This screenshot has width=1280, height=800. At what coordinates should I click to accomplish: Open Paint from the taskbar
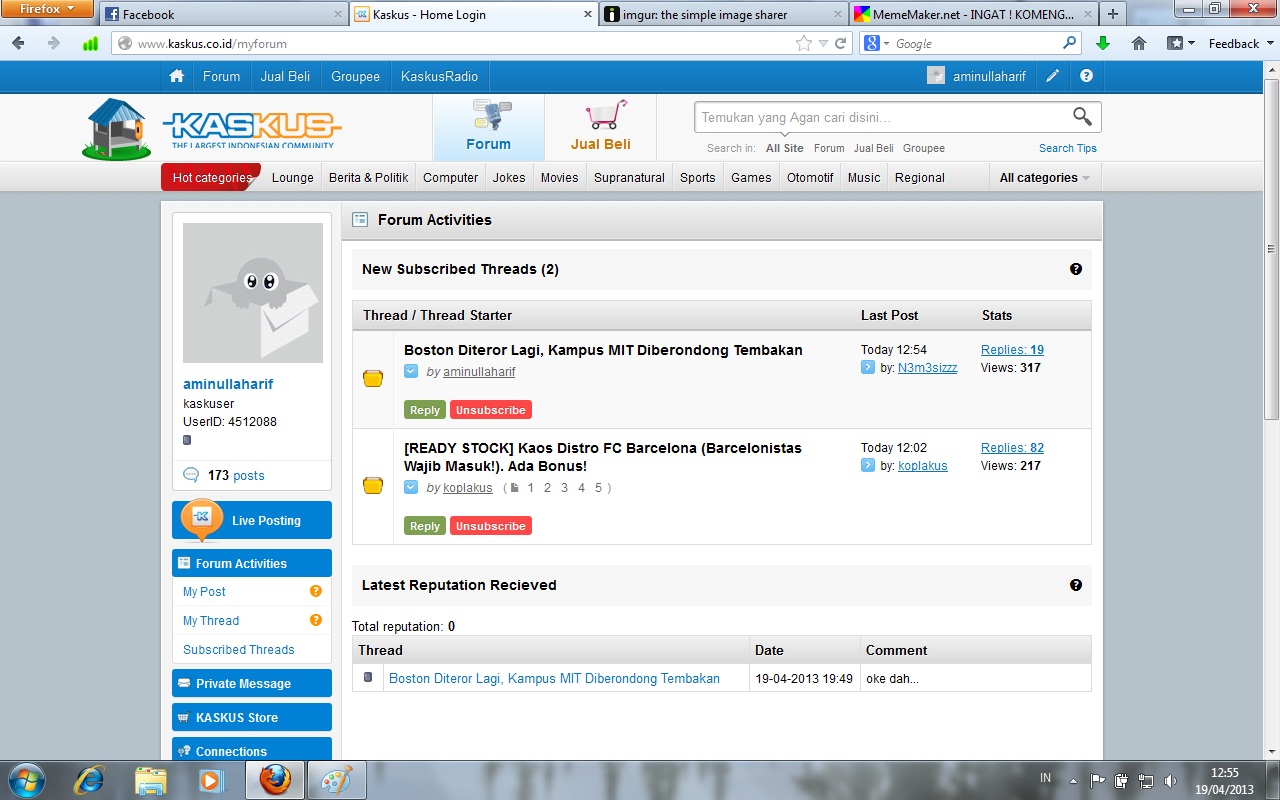[336, 779]
